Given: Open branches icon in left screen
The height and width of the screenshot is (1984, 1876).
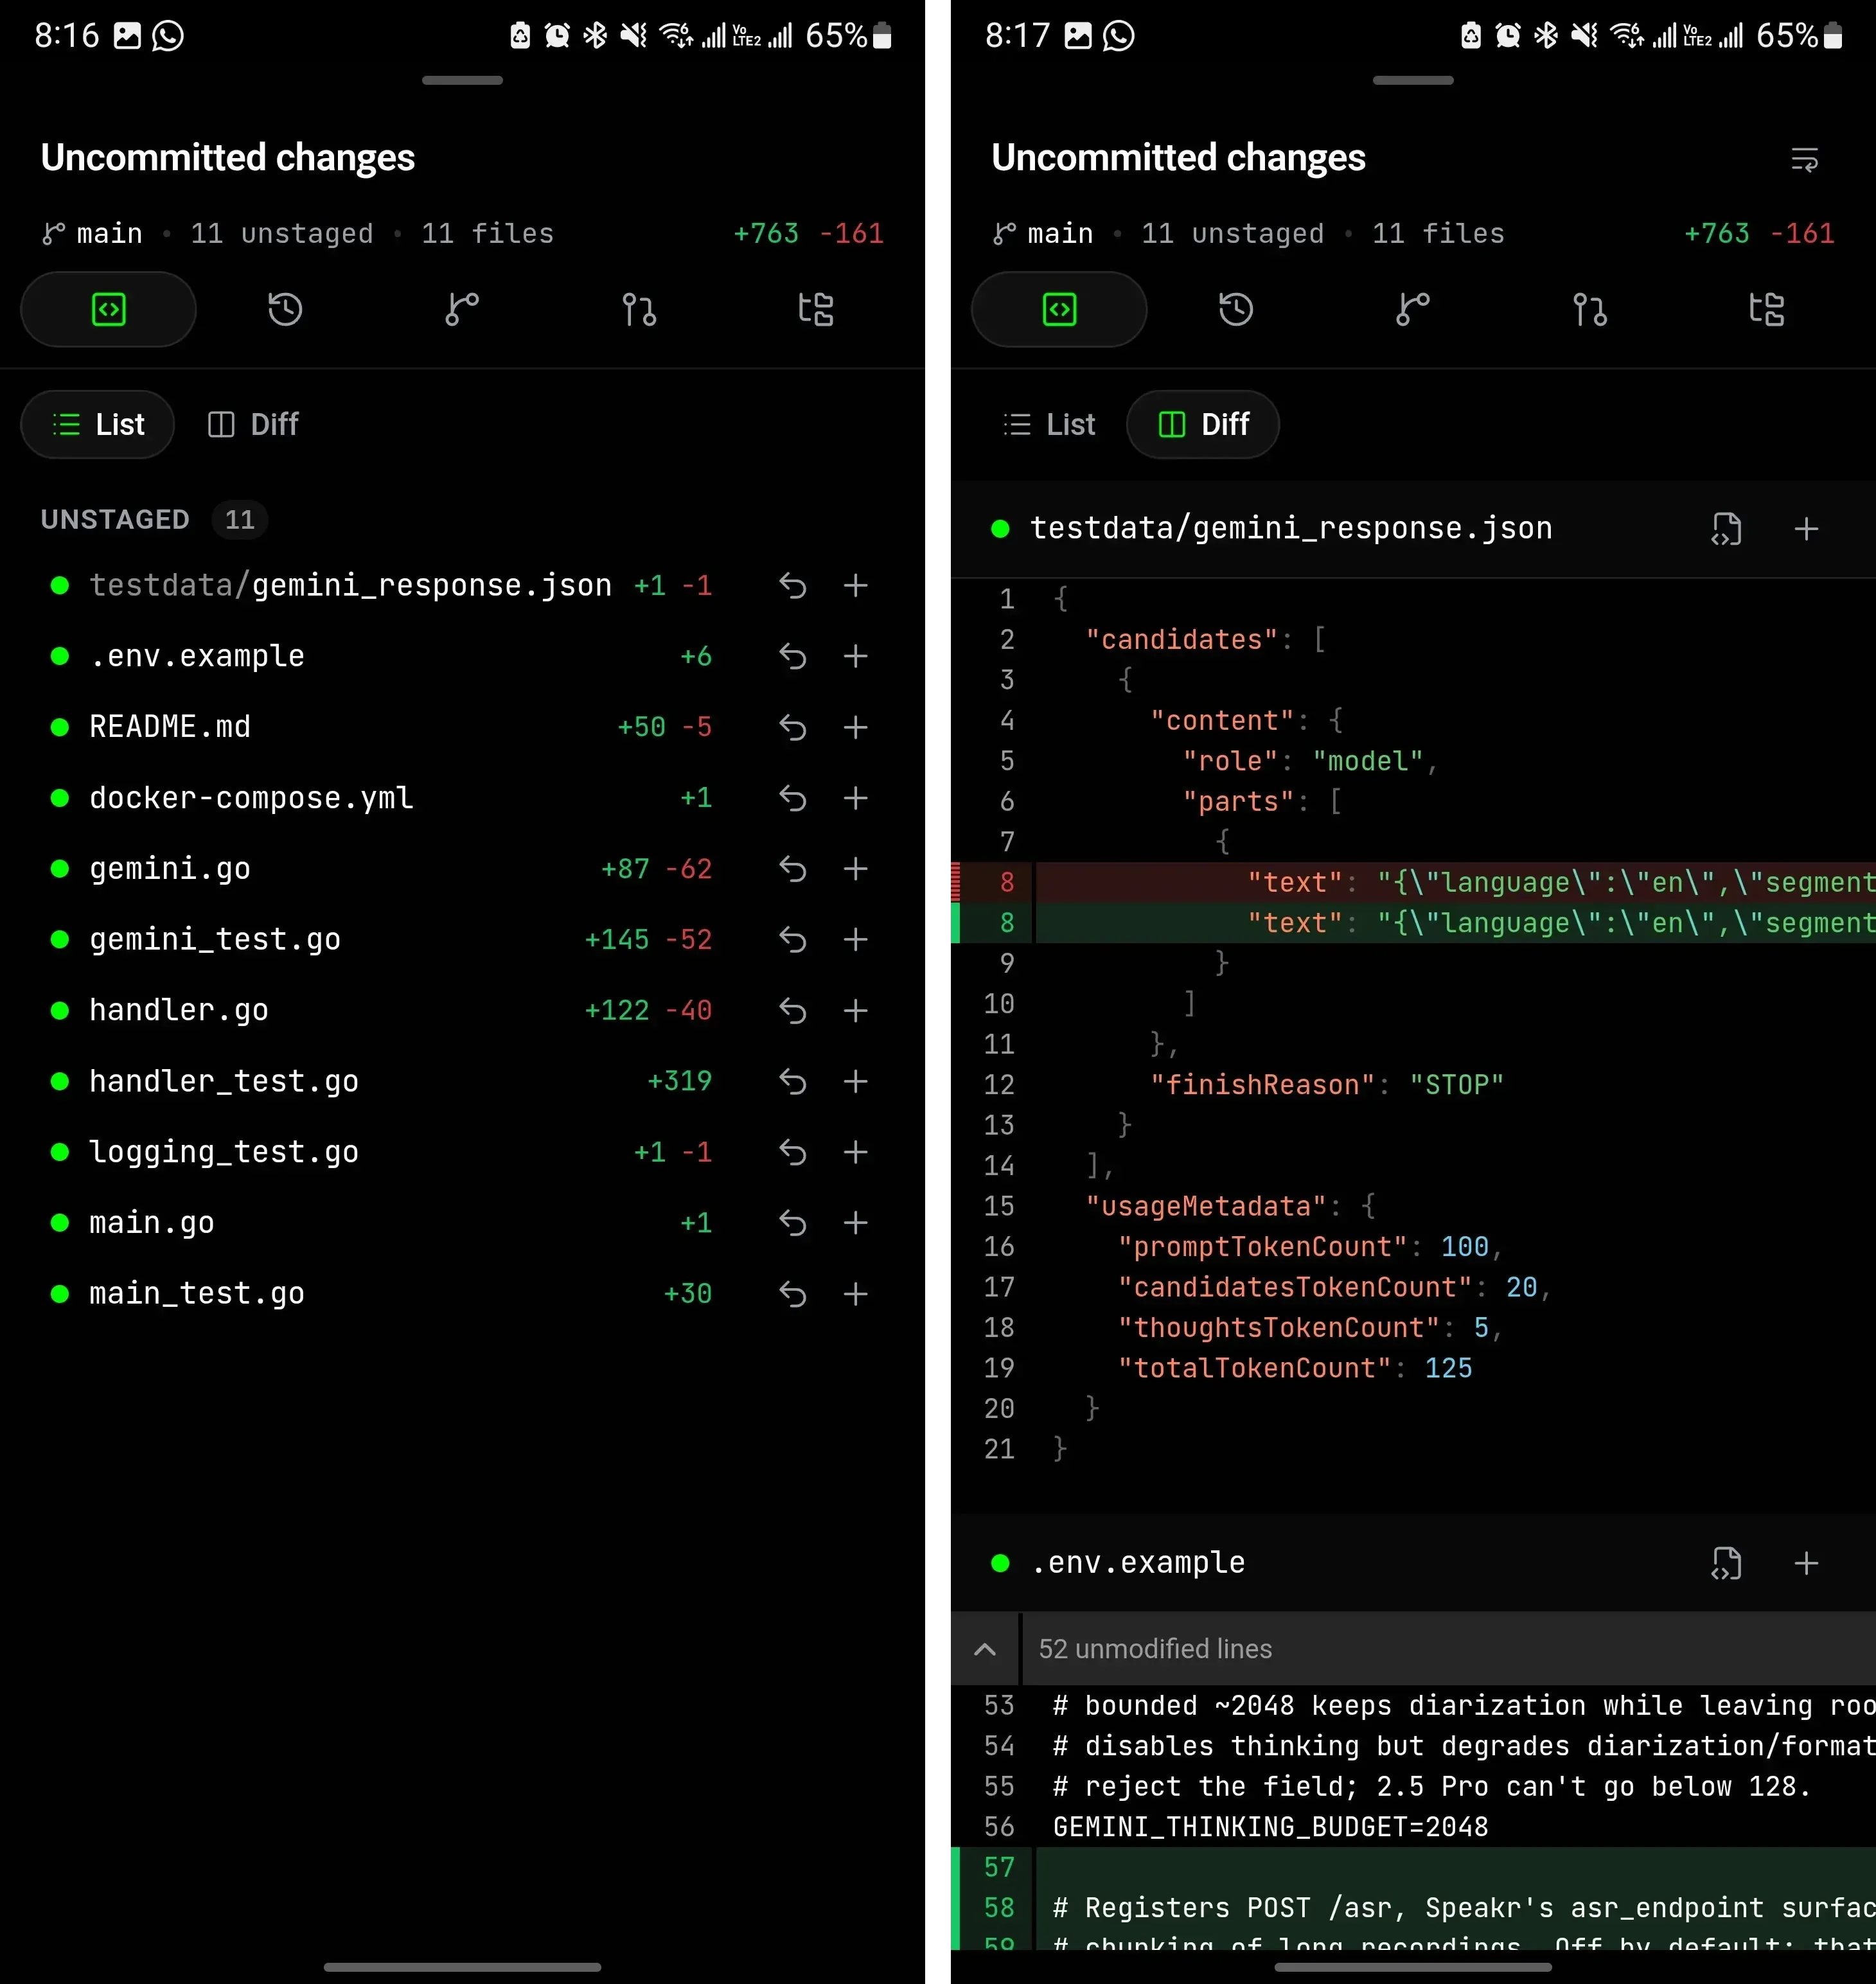Looking at the screenshot, I should point(462,309).
